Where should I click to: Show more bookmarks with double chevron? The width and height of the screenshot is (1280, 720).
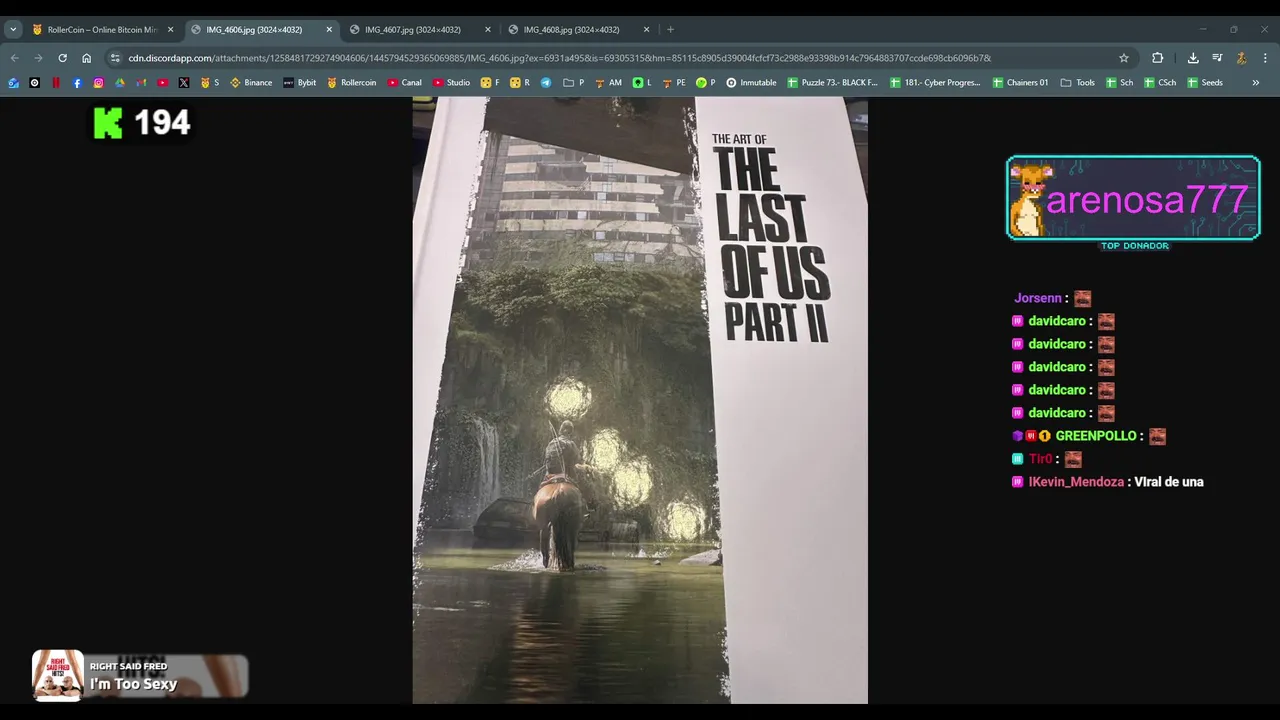tap(1256, 83)
